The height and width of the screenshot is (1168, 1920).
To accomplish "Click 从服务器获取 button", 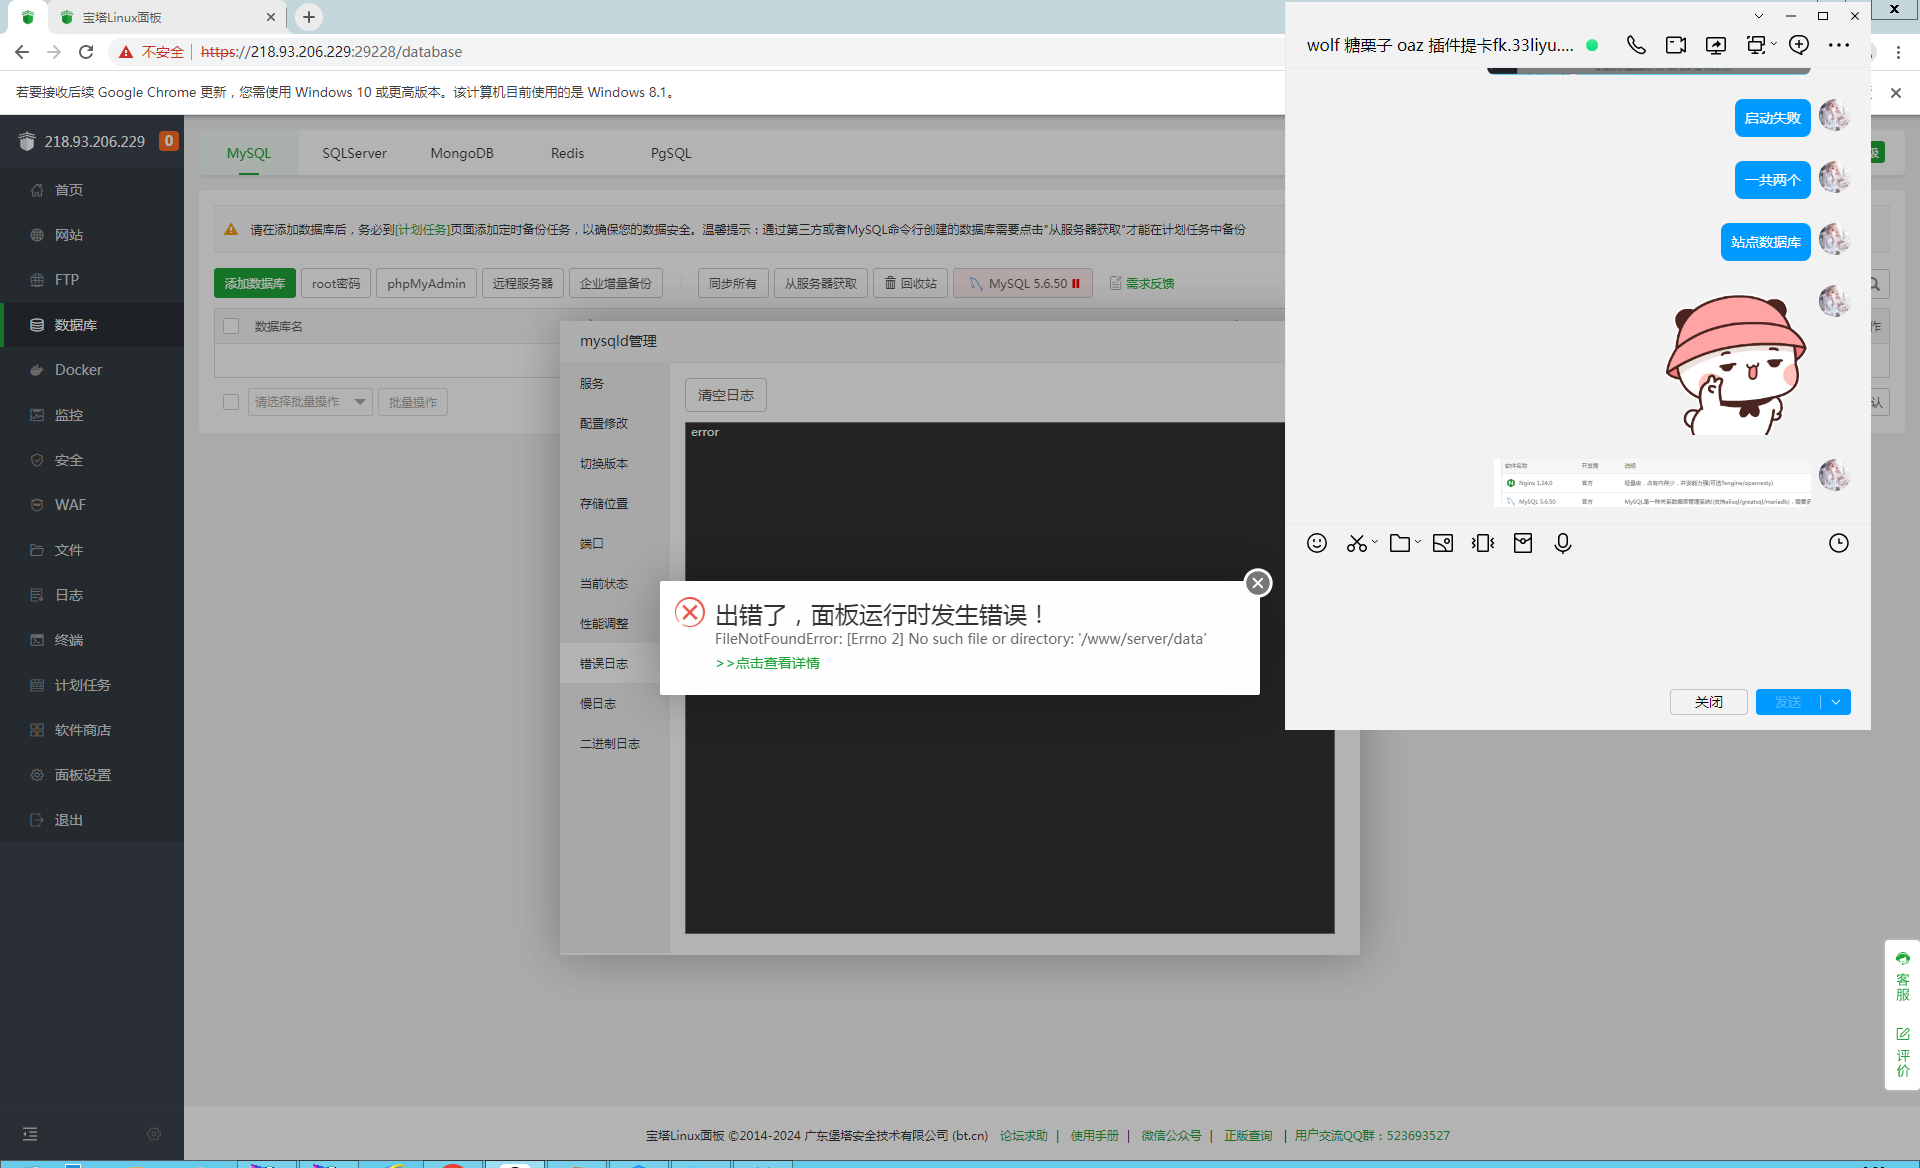I will pos(821,284).
